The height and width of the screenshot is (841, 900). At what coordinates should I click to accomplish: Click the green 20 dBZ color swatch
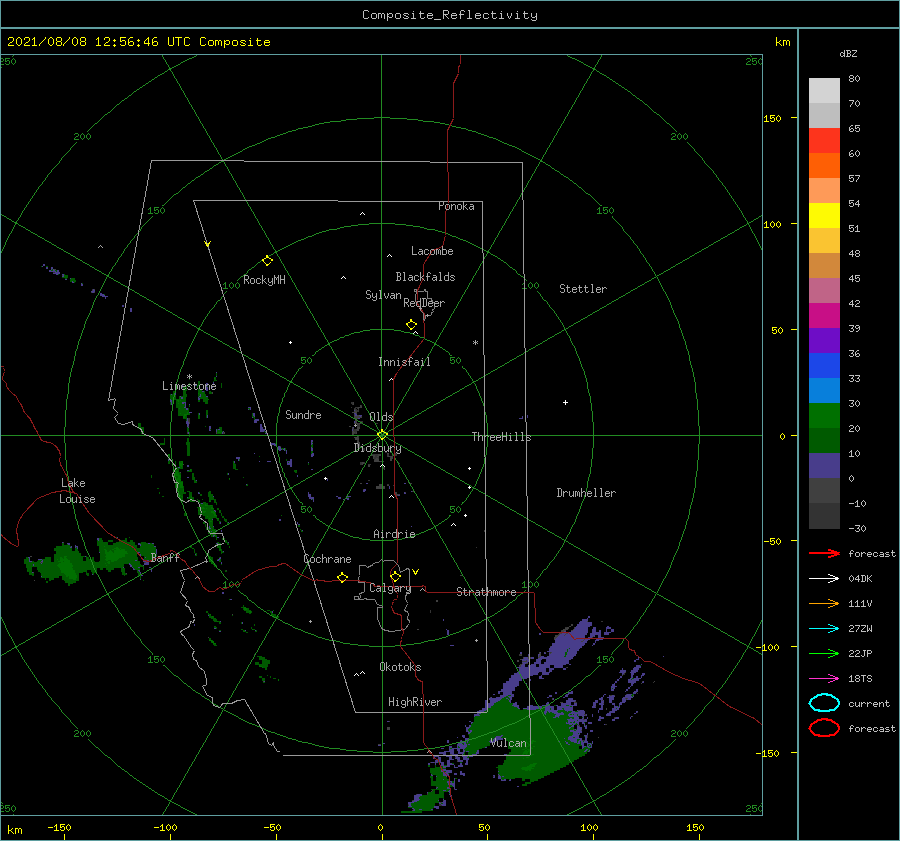click(x=824, y=416)
